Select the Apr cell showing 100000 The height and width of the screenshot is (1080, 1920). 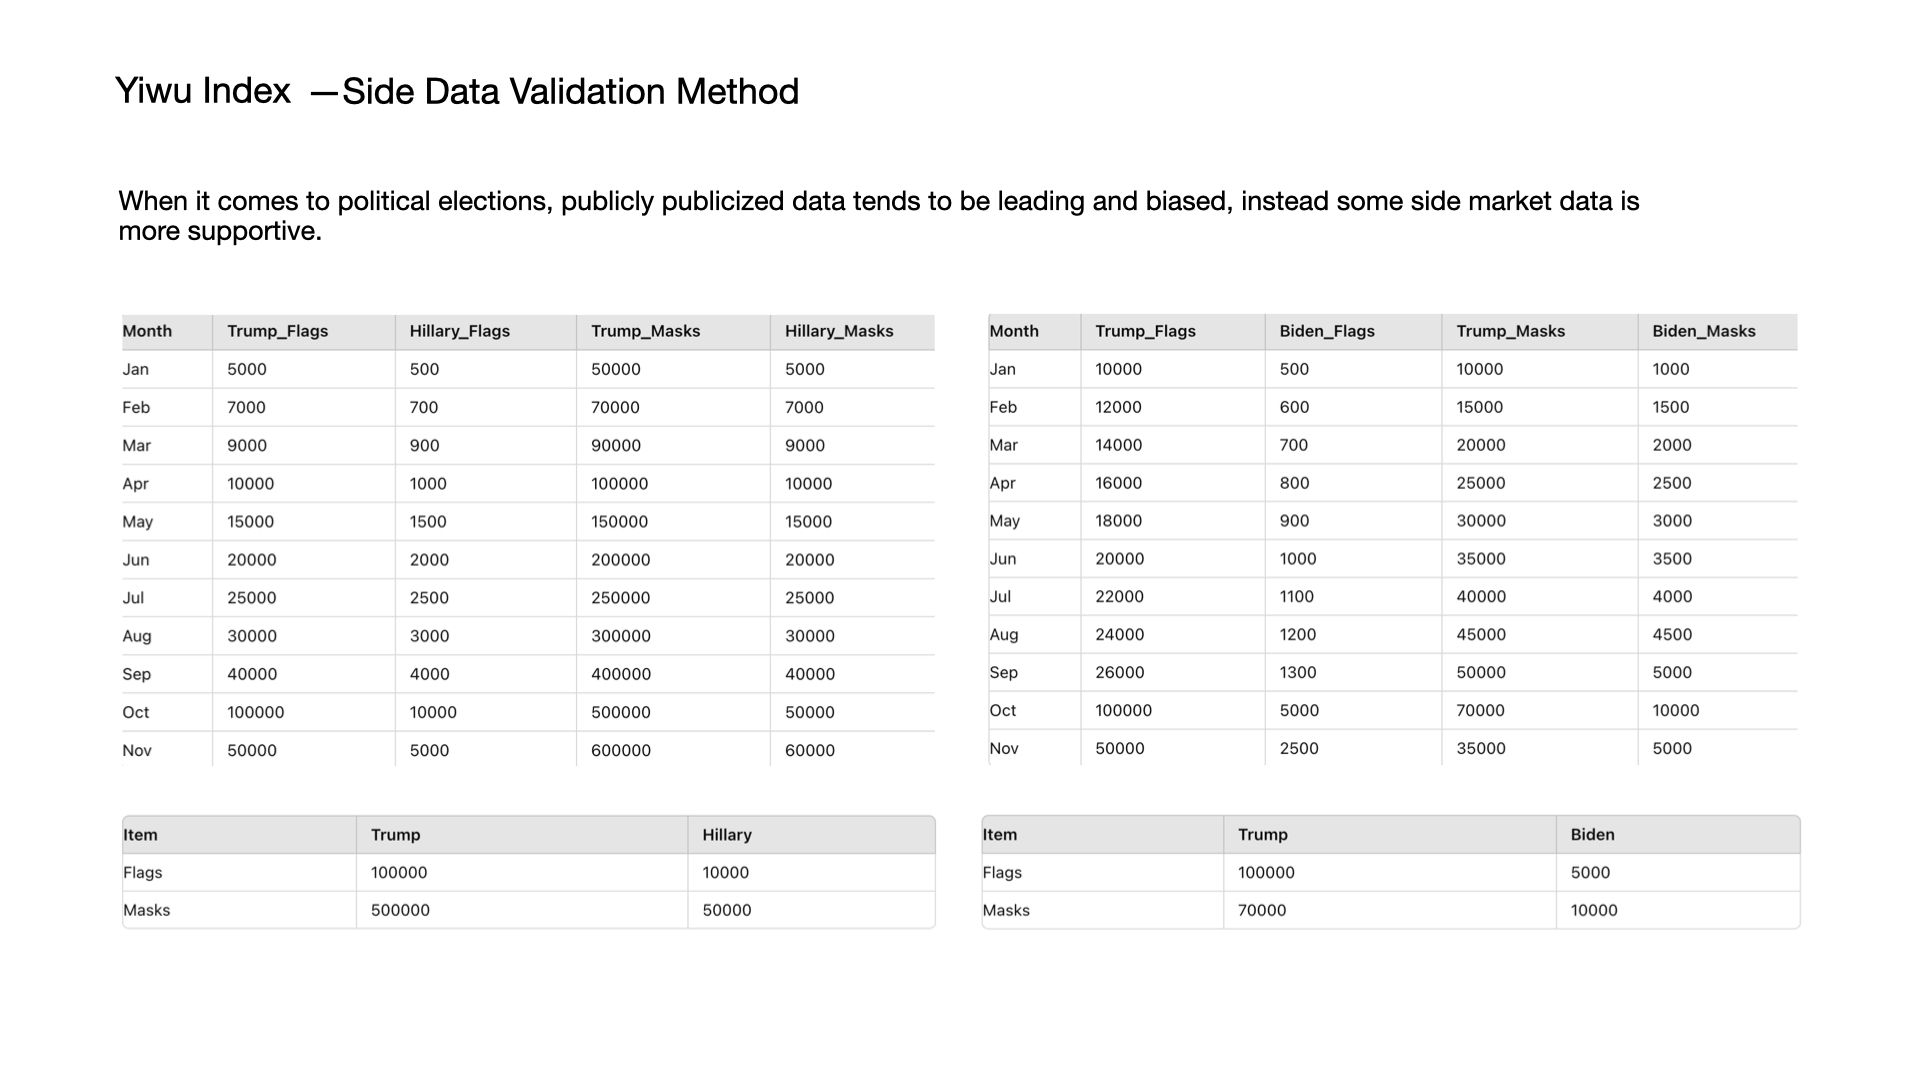coord(620,483)
